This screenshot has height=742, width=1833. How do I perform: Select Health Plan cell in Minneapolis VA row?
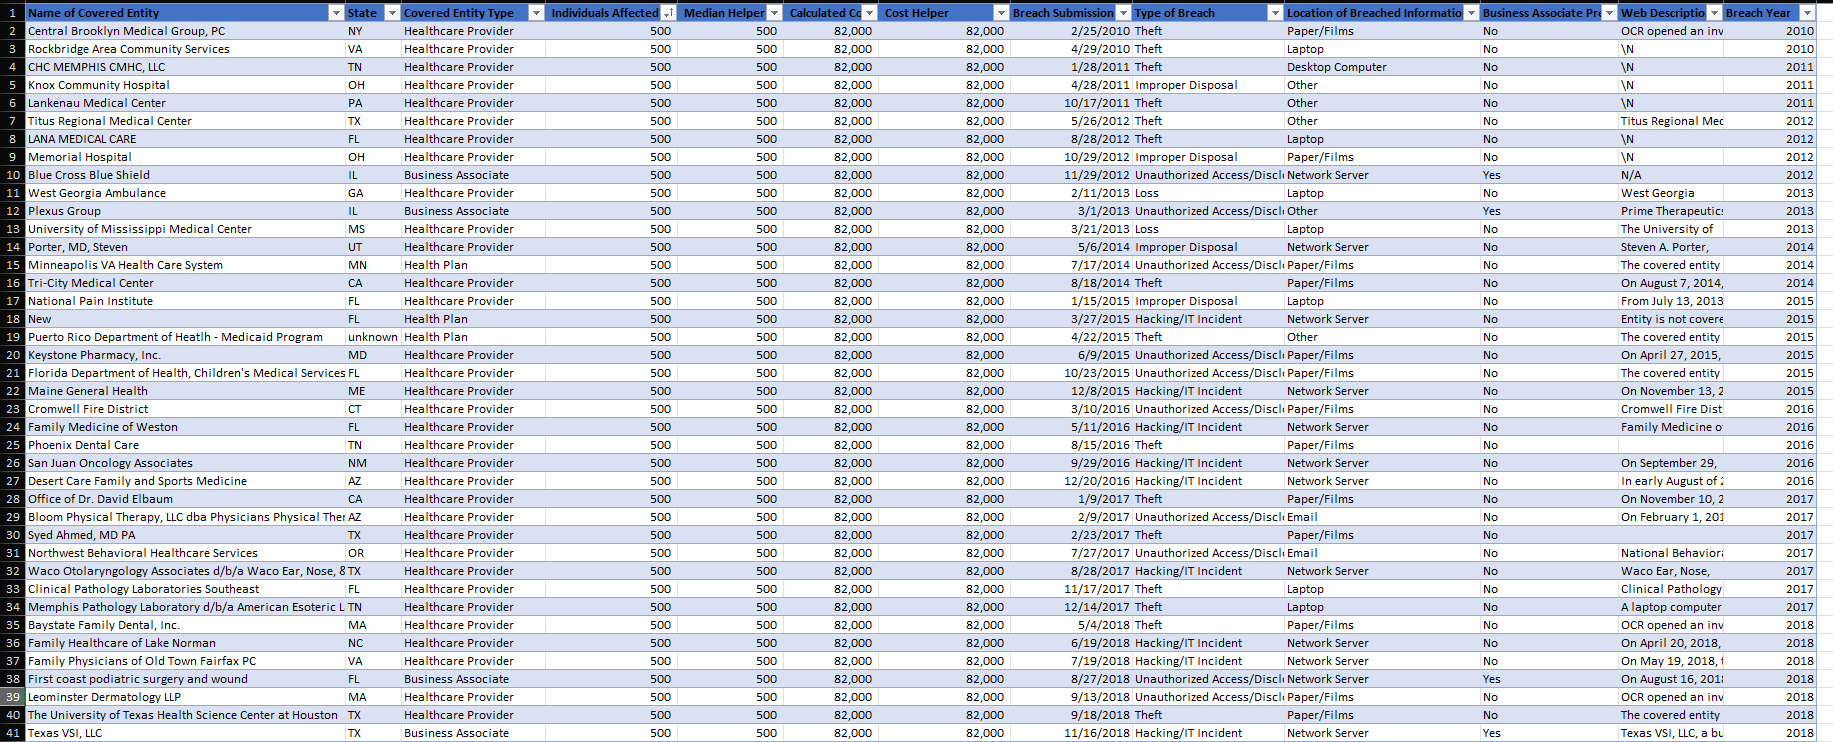473,265
